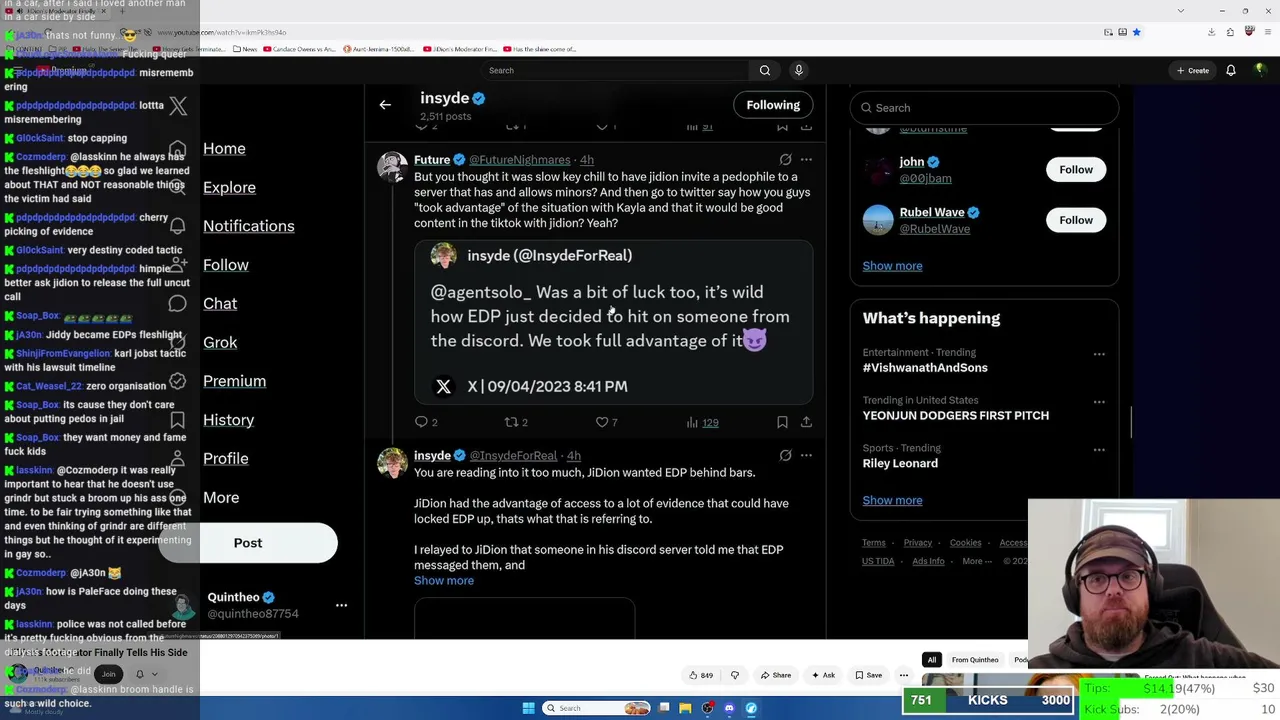Open the Privacy footer link
The image size is (1280, 720).
917,543
